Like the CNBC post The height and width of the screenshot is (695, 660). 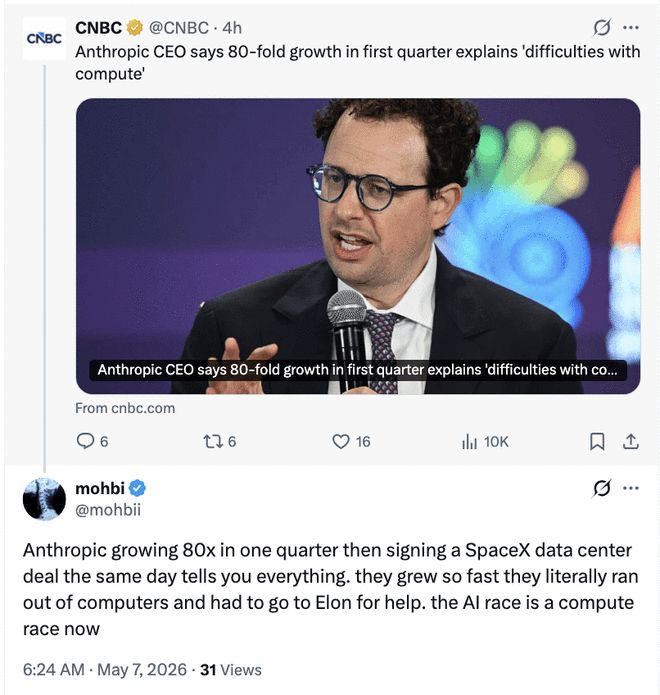(351, 441)
